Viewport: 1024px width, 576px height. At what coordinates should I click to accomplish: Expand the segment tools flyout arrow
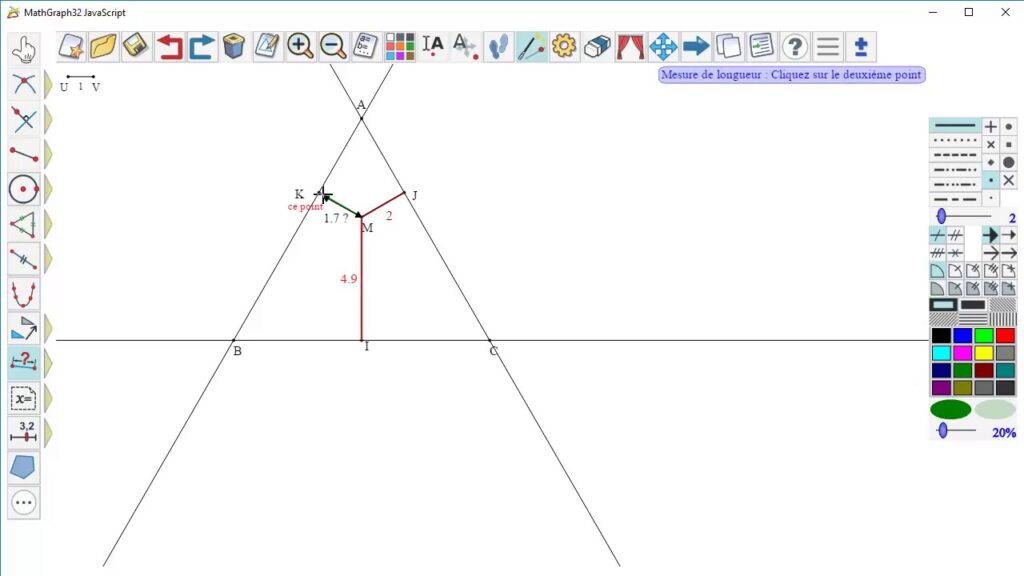point(48,154)
